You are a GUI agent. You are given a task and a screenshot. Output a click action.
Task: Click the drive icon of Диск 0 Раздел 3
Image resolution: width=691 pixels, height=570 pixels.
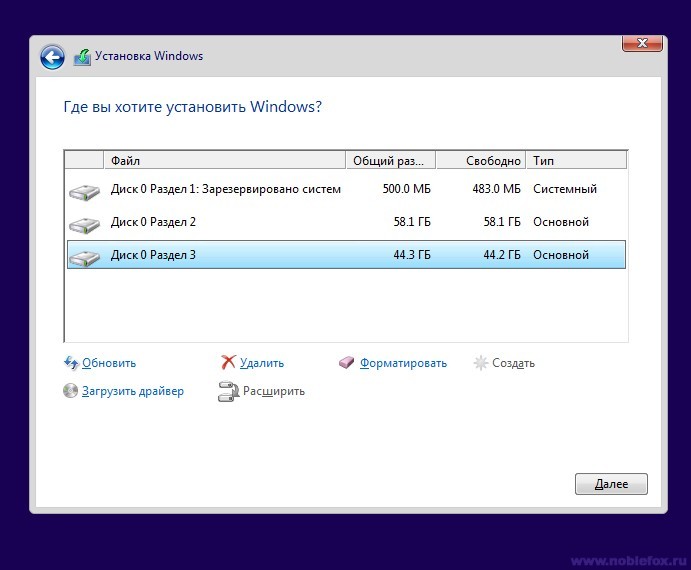85,257
